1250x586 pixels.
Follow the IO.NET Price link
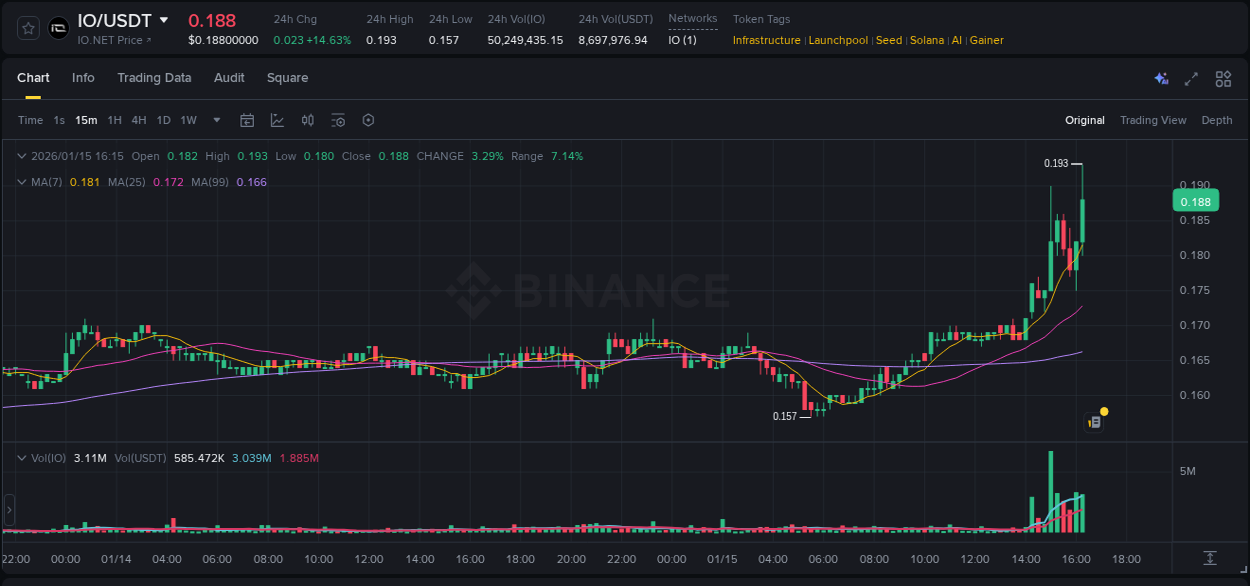pos(110,41)
